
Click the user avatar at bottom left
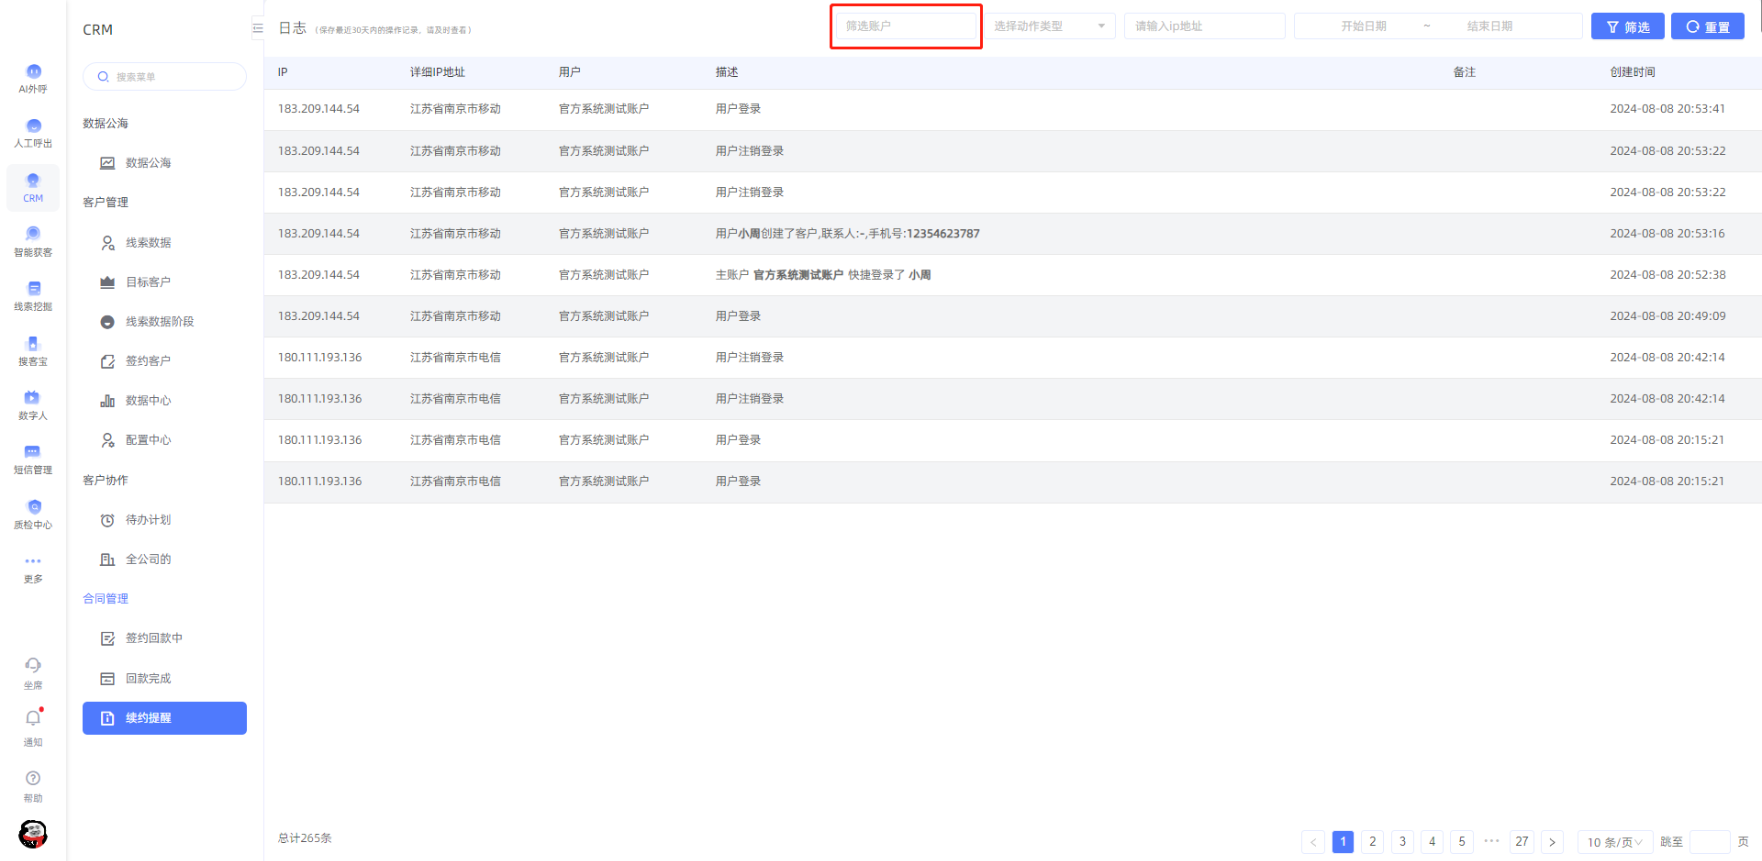point(33,833)
